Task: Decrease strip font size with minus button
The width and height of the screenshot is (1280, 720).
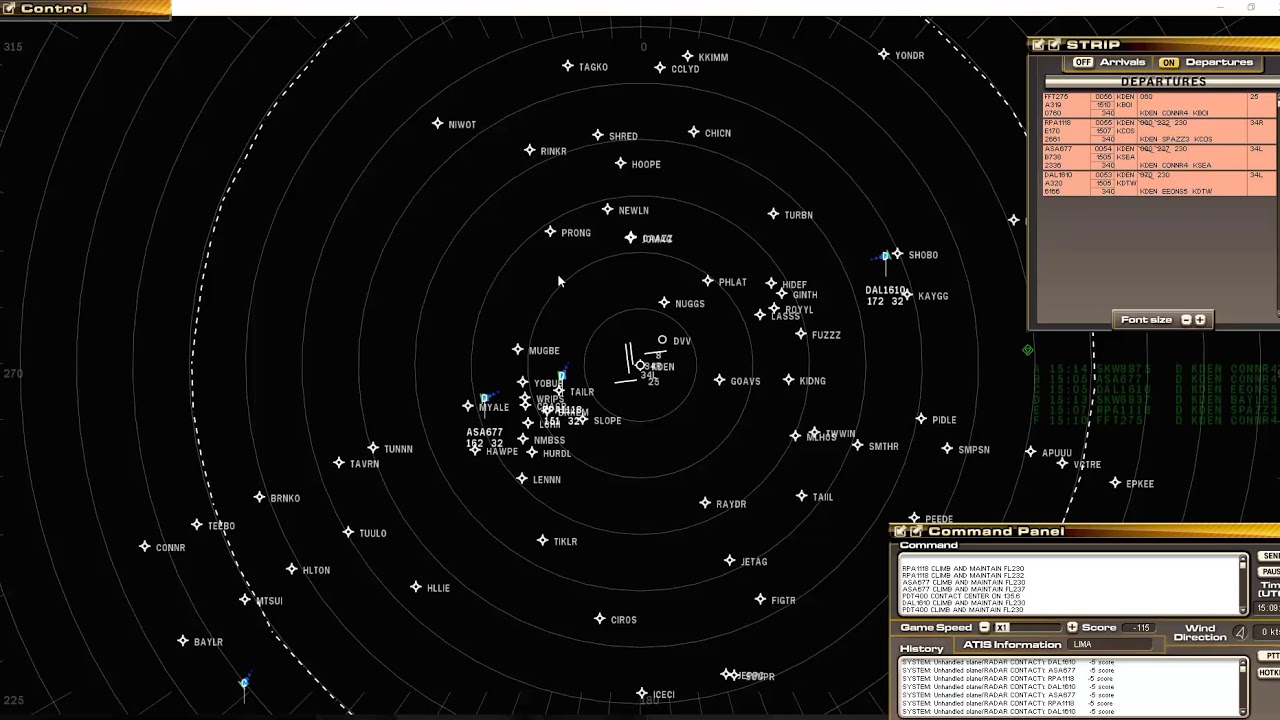Action: click(x=1186, y=320)
